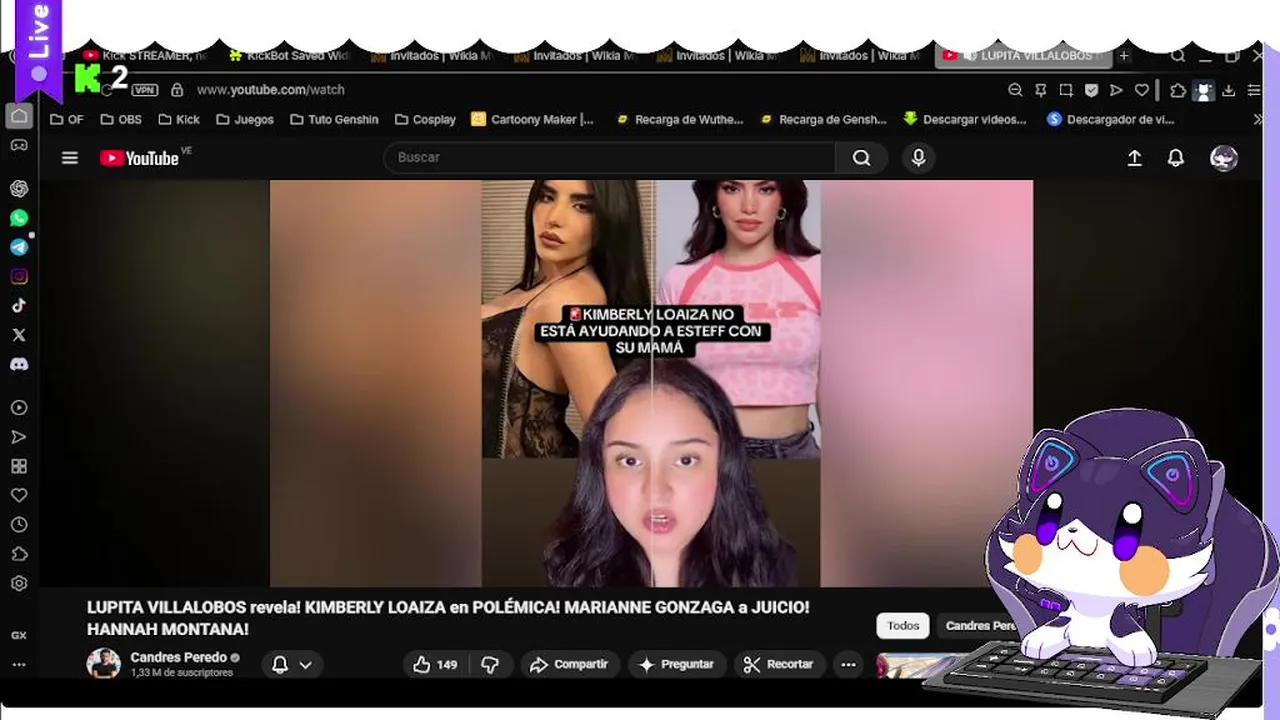Open more actions three-dot menu under video
Viewport: 1280px width, 720px height.
pos(848,664)
